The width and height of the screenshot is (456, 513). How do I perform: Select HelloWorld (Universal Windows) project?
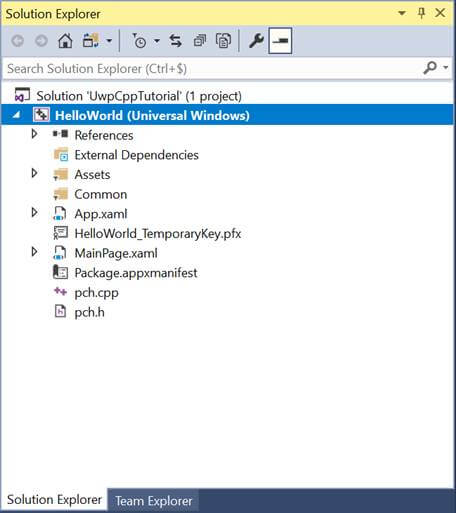point(152,115)
